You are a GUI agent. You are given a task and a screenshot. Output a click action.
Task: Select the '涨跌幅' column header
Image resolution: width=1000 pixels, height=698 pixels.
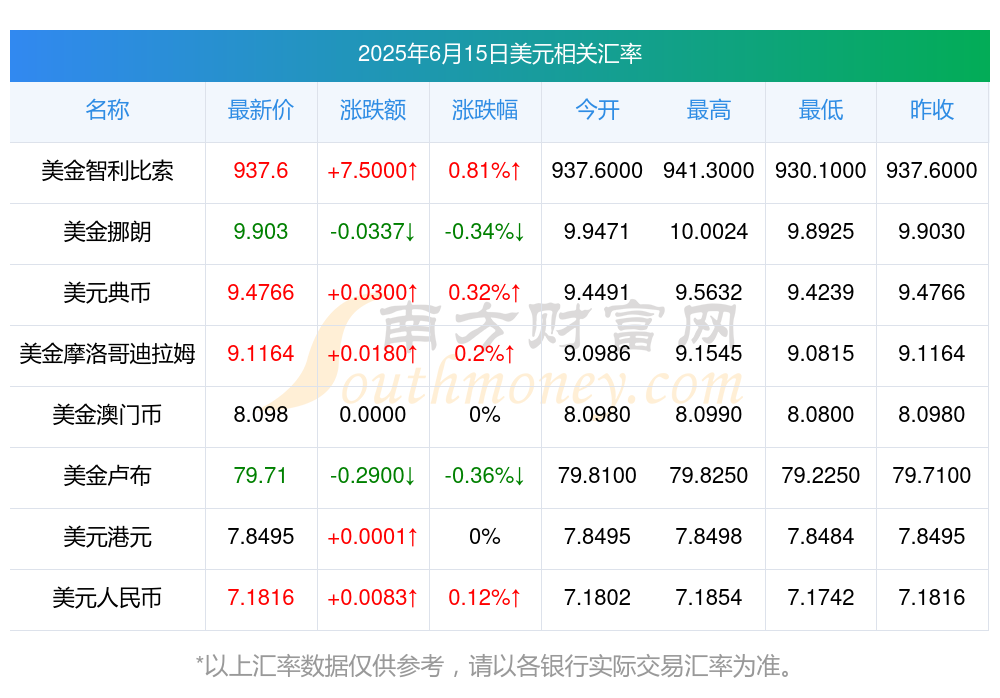click(x=485, y=110)
